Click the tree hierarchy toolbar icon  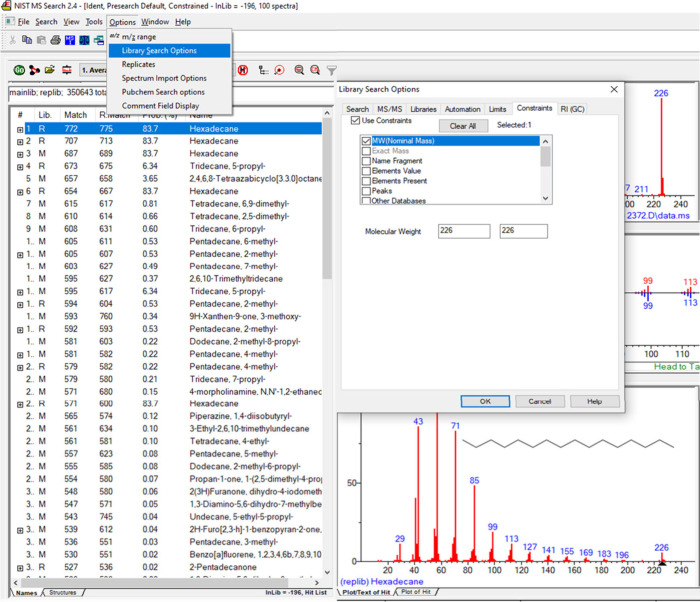[263, 70]
